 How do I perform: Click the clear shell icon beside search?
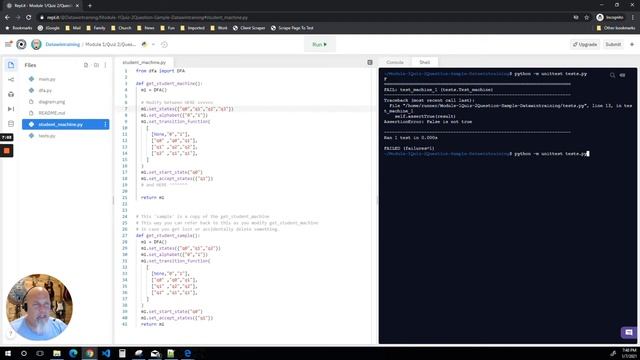(x=622, y=75)
